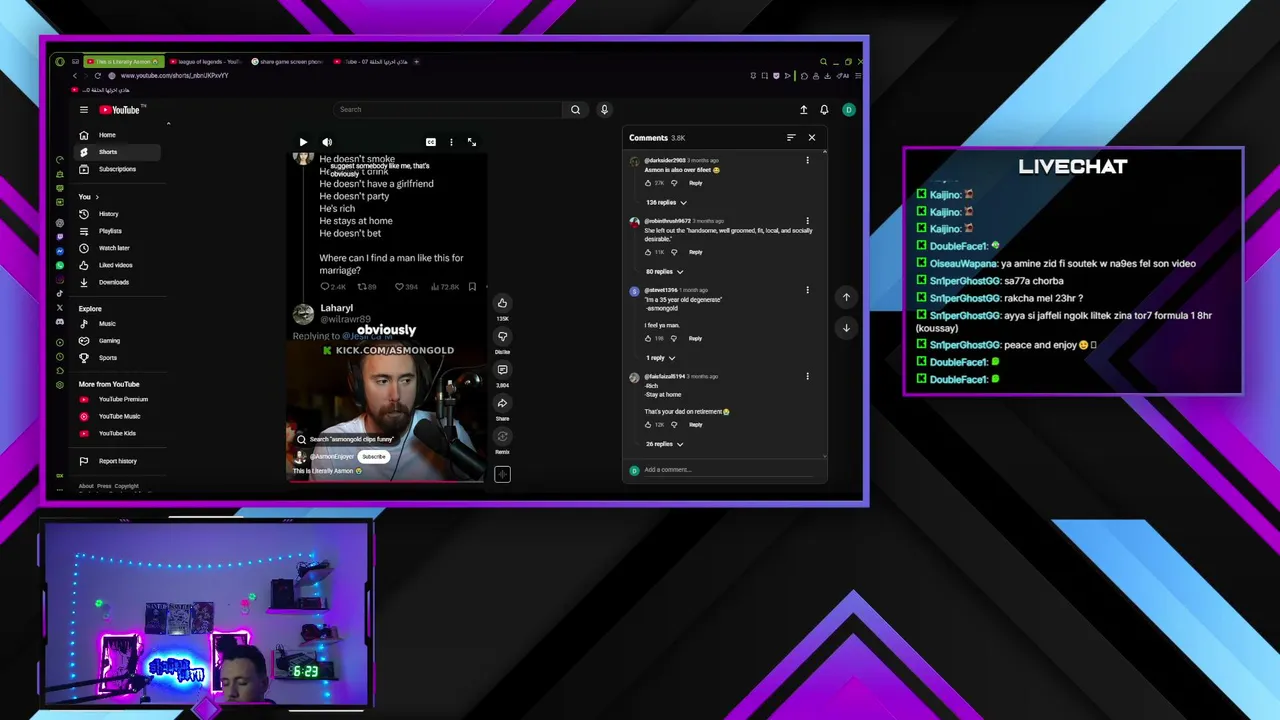Open YouTube Premium link
Viewport: 1280px width, 720px height.
(x=118, y=399)
